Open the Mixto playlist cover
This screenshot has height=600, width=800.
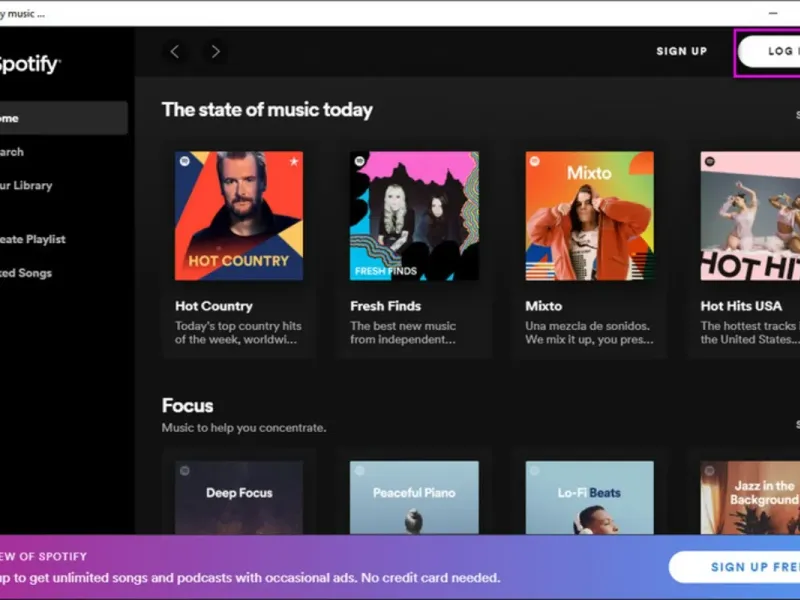589,216
